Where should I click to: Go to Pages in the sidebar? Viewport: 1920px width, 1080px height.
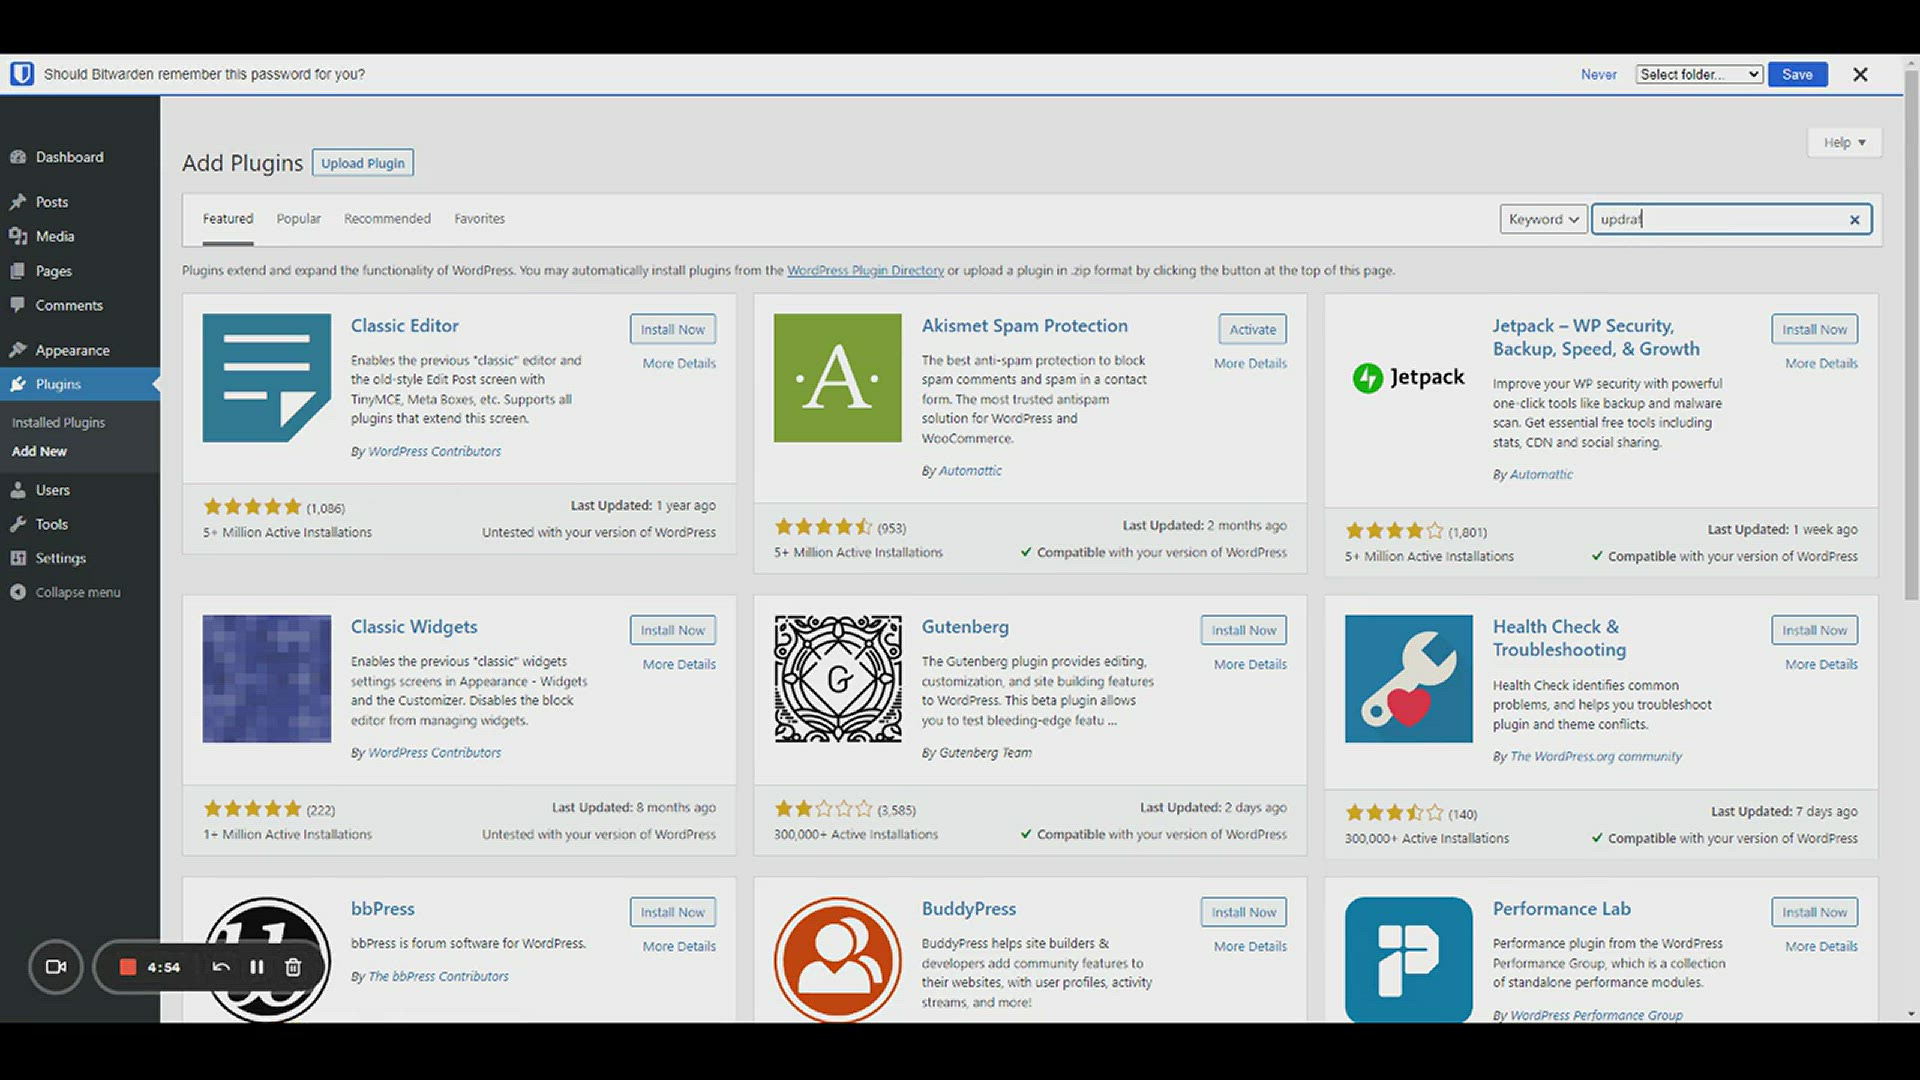point(54,271)
